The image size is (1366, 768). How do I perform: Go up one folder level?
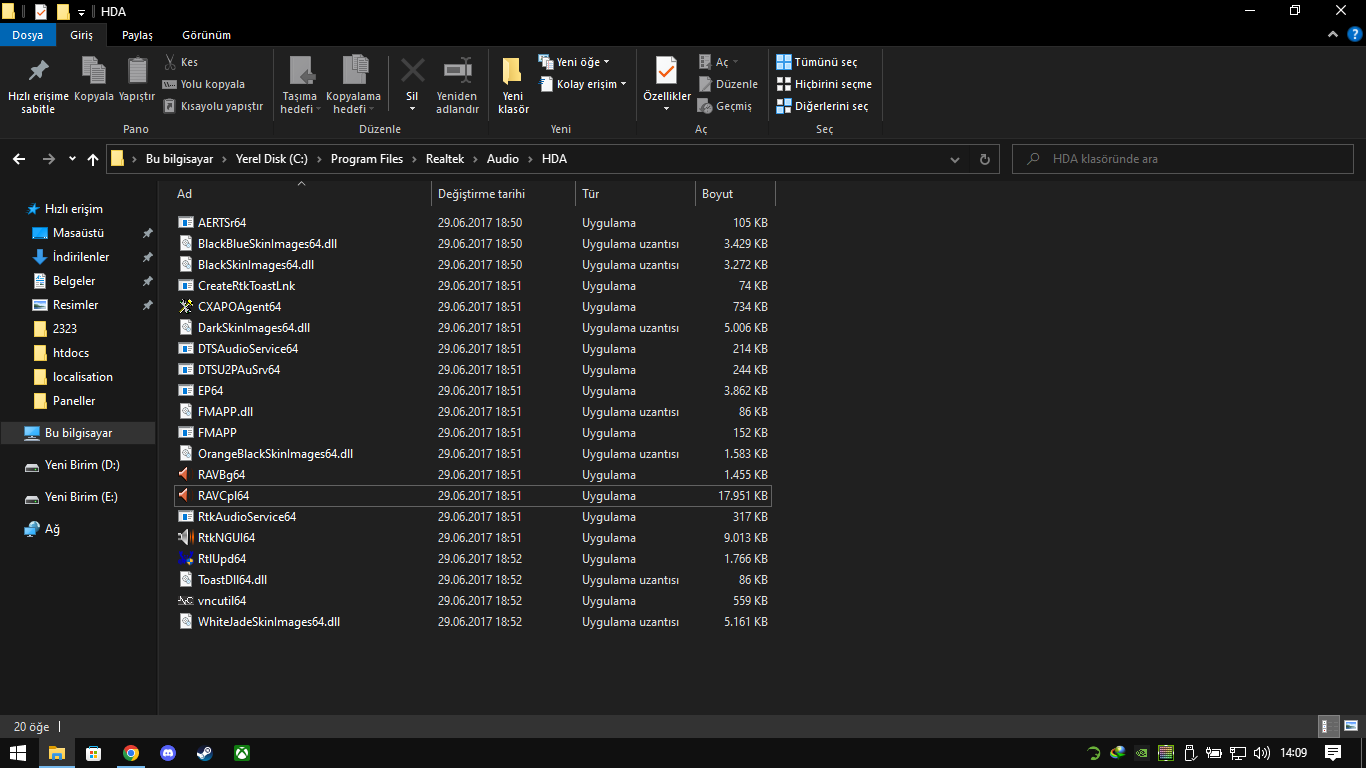coord(93,159)
